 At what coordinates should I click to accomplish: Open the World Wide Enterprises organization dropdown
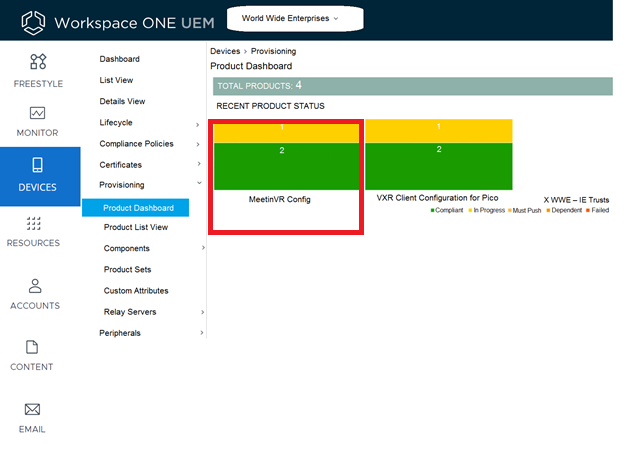[295, 18]
